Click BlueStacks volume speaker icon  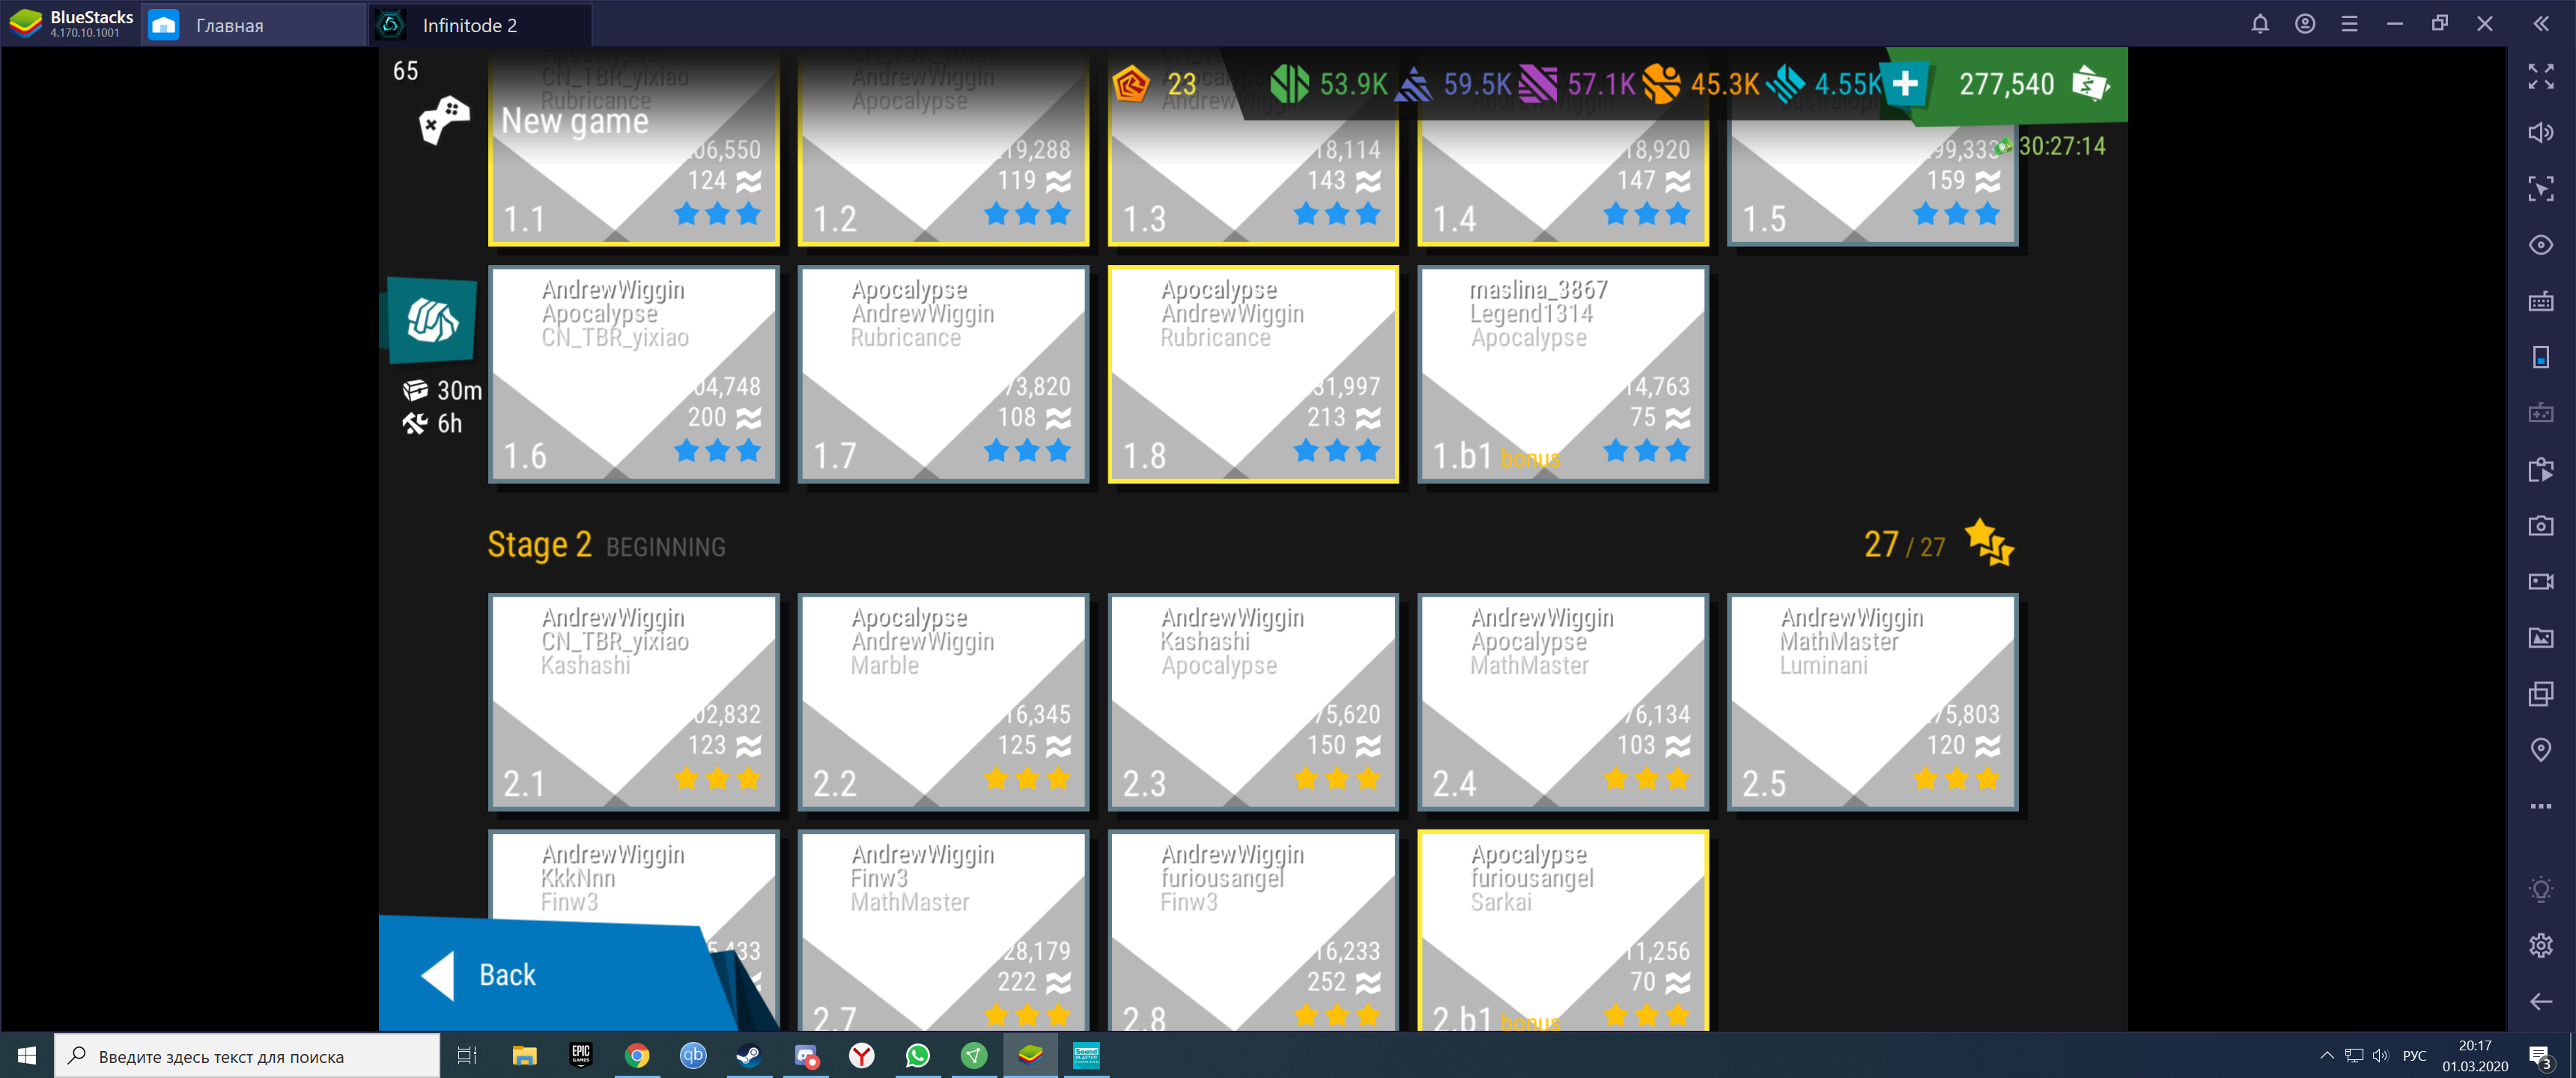coord(2540,132)
